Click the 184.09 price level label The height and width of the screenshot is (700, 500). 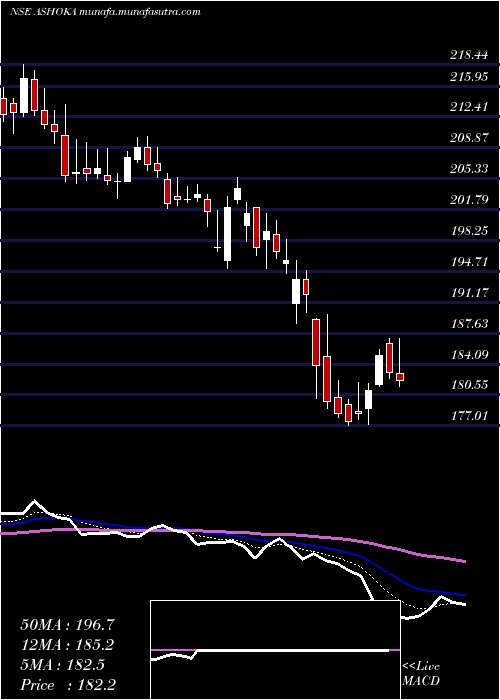click(x=469, y=355)
